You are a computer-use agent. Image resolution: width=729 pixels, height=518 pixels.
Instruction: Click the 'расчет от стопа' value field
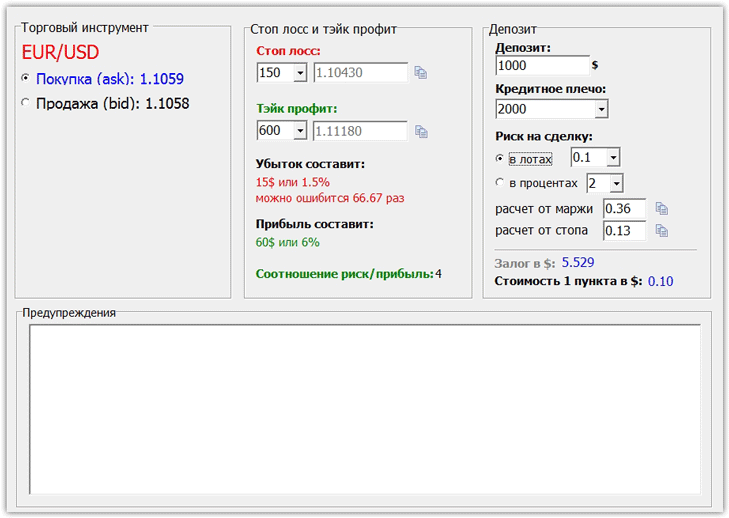point(623,231)
